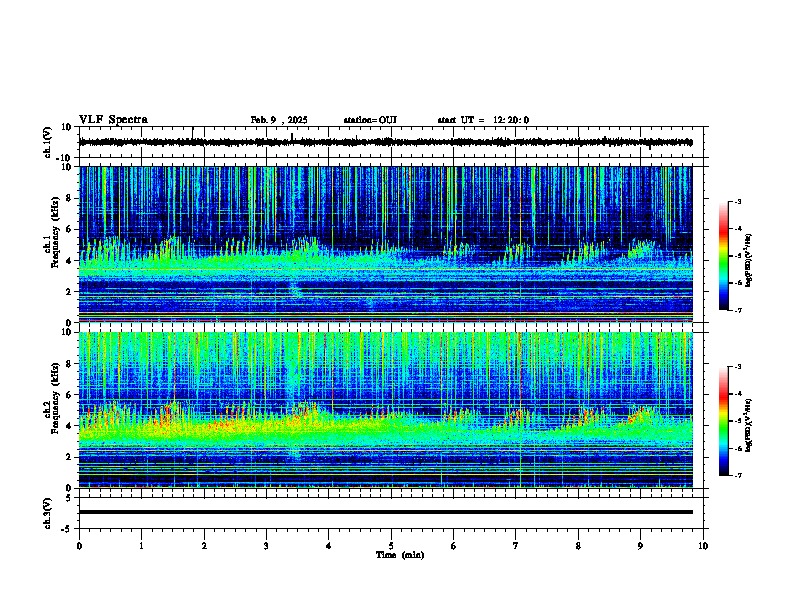Click the "-10" tick on ch.1(V) axis
The width and height of the screenshot is (792, 612).
click(x=65, y=158)
